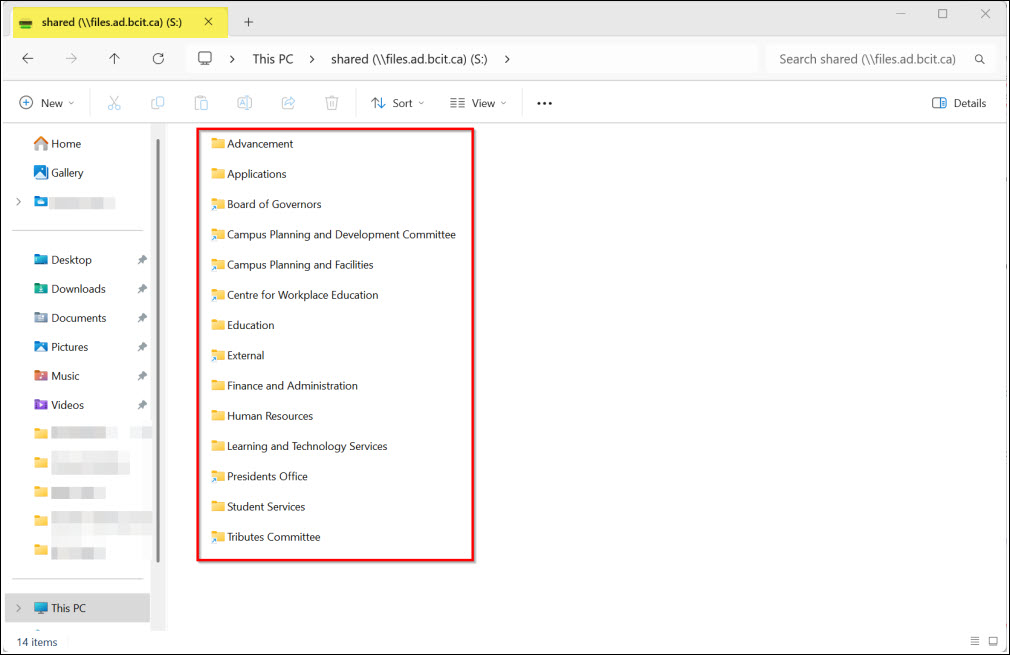Click the Share icon in the toolbar
The image size is (1010, 655).
288,102
